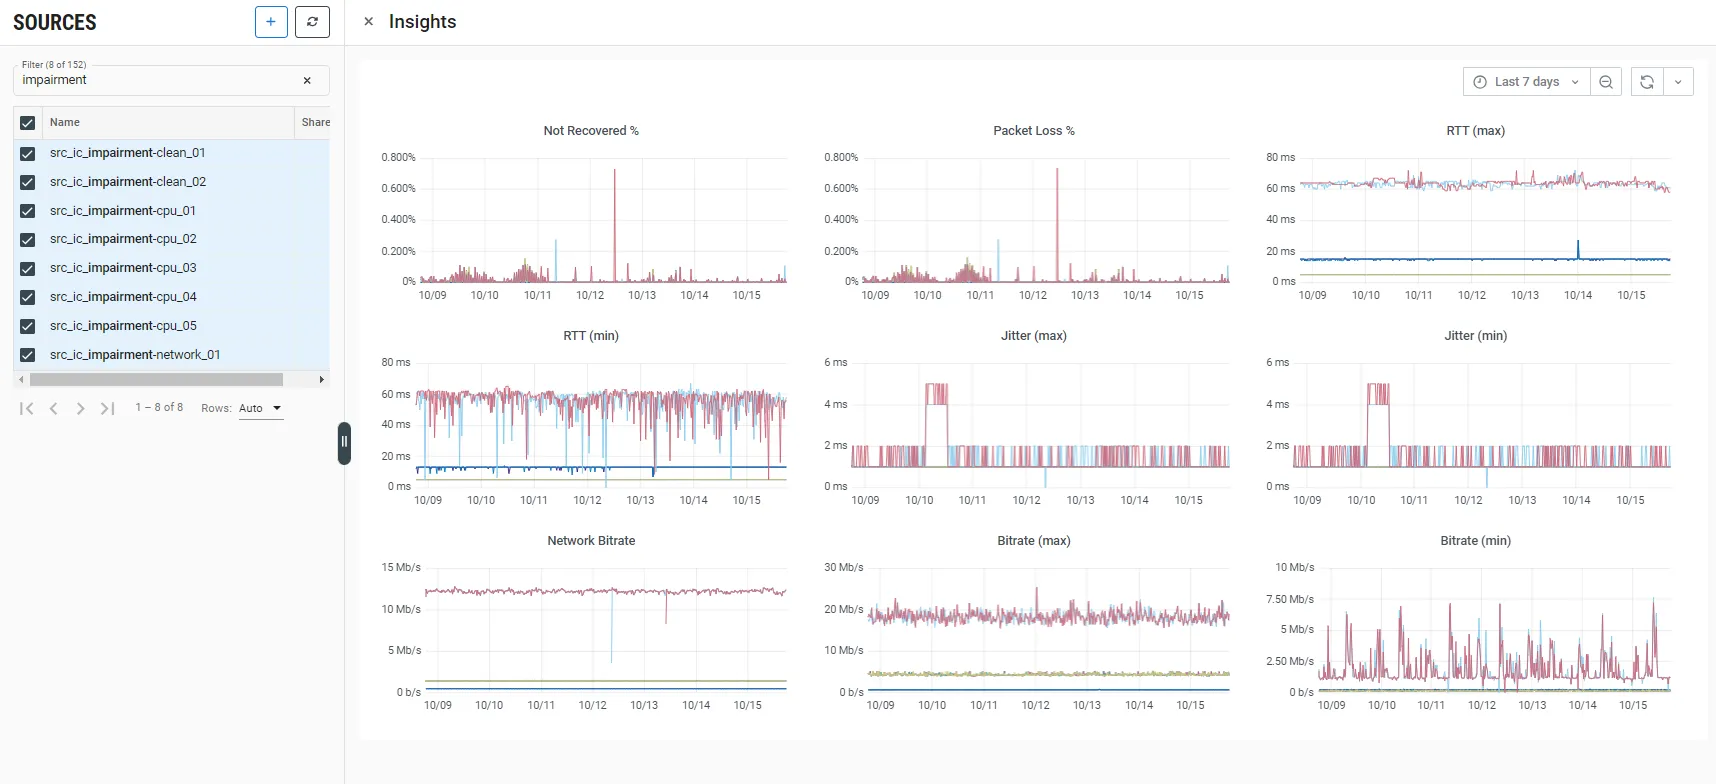Click the add source plus icon

[x=271, y=22]
